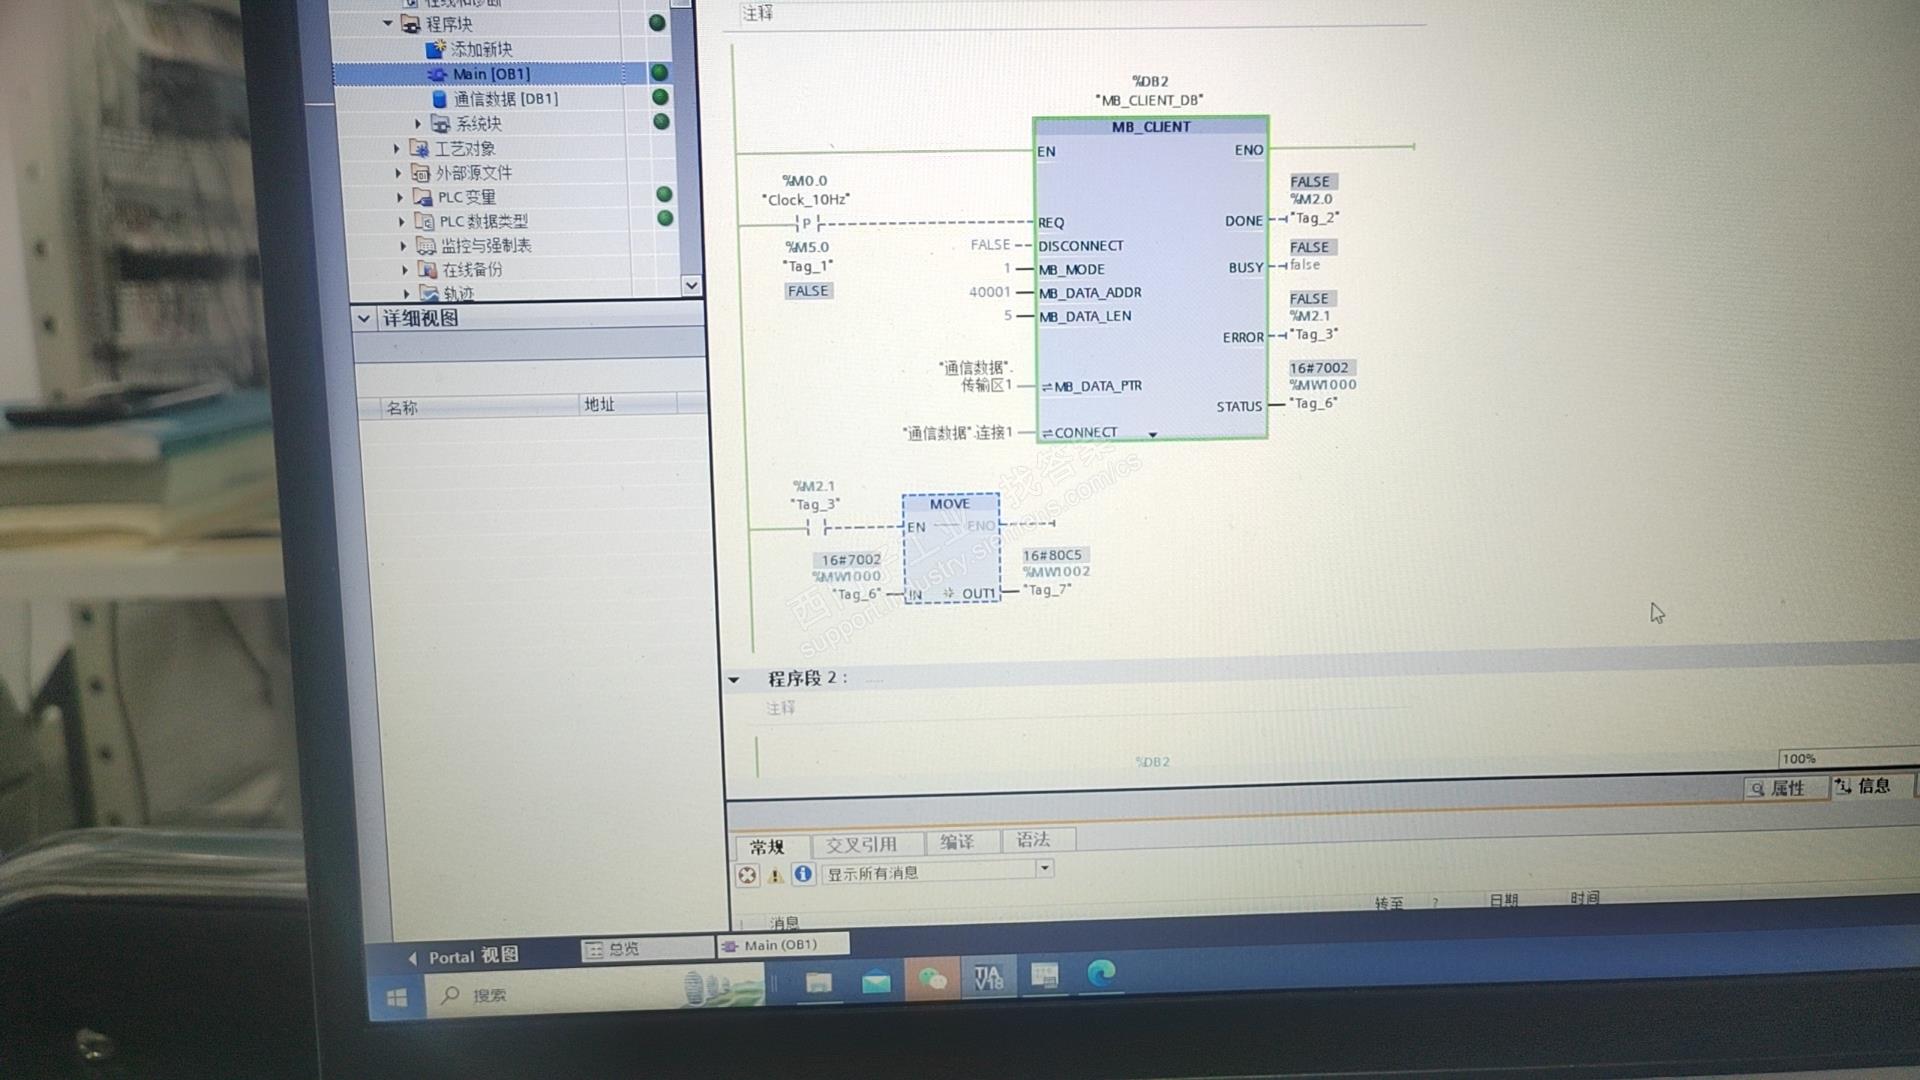Expand the 系统块 folder
Screen dimensions: 1920x1080
pos(418,124)
